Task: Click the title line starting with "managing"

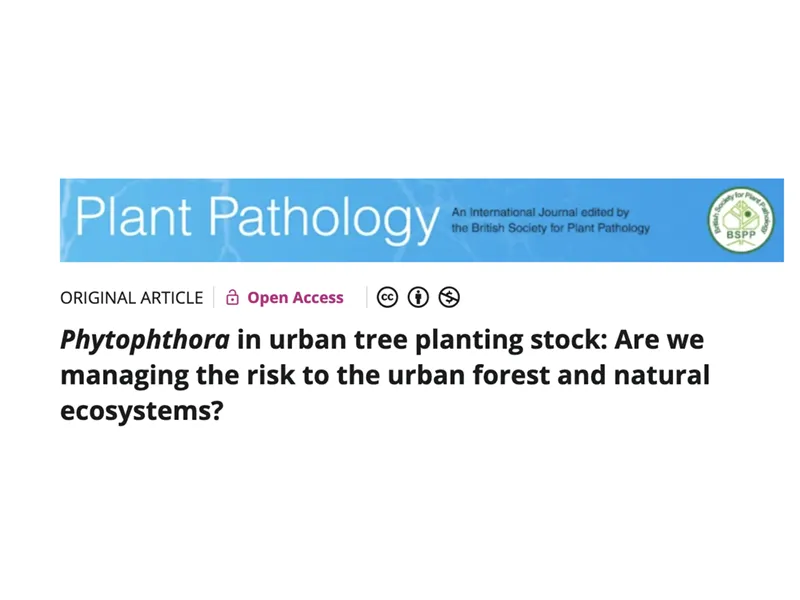Action: pyautogui.click(x=385, y=376)
